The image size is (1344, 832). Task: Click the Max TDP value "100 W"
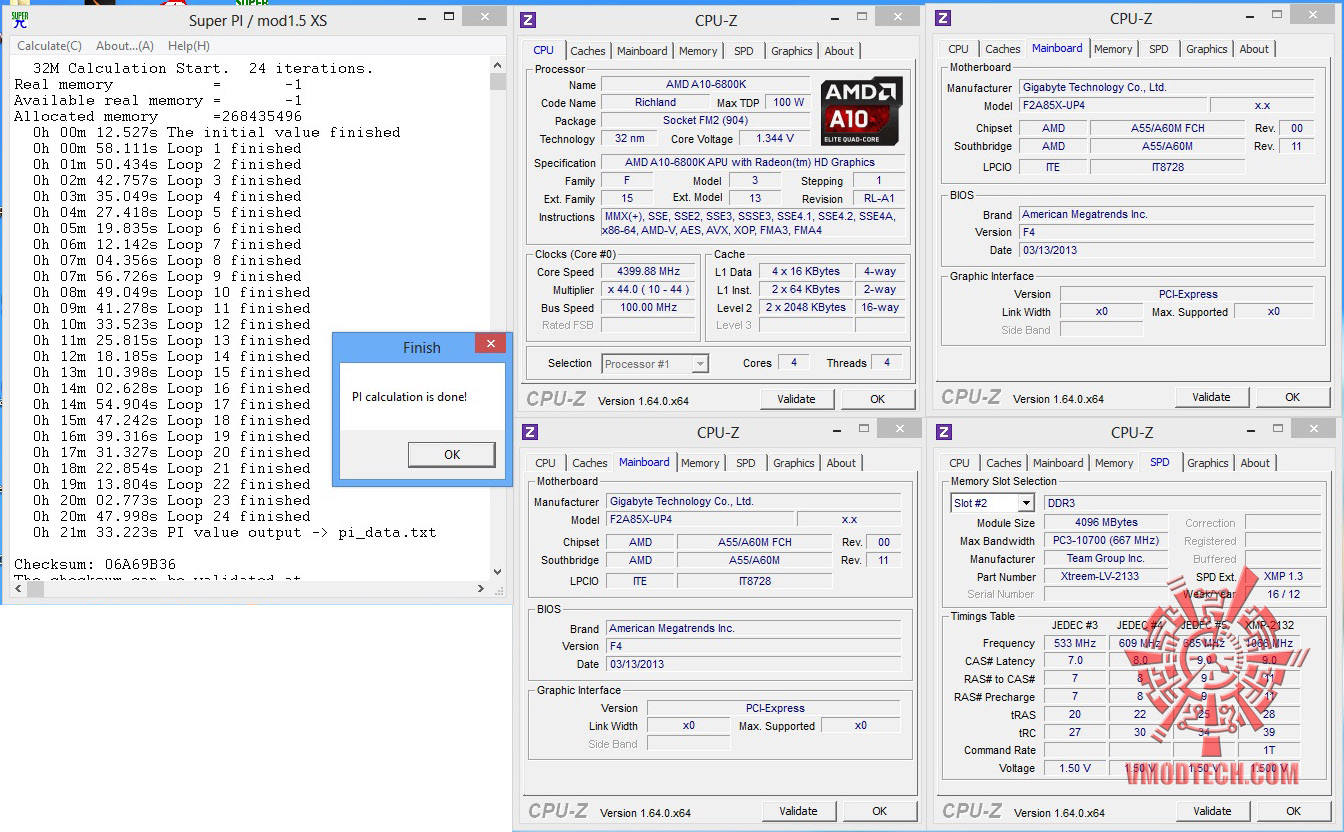point(789,103)
